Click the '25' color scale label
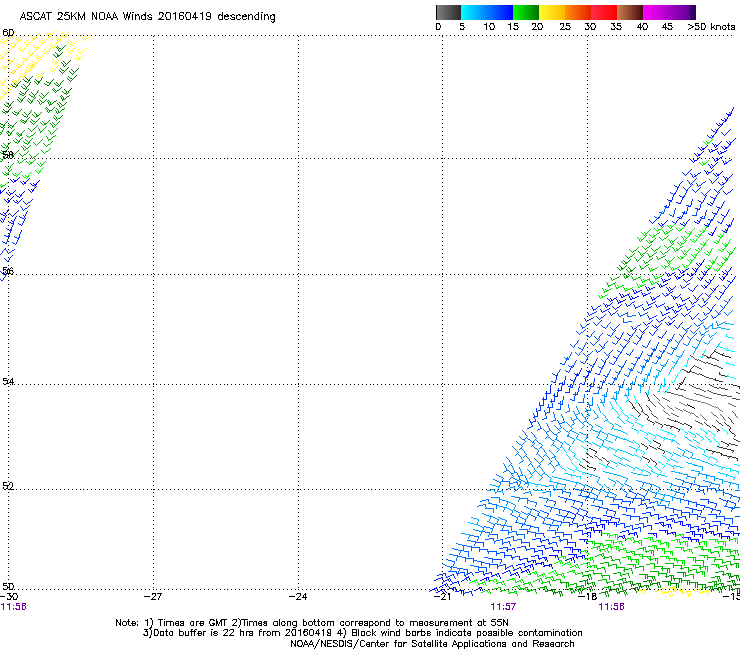Image resolution: width=740 pixels, height=650 pixels. click(x=565, y=26)
